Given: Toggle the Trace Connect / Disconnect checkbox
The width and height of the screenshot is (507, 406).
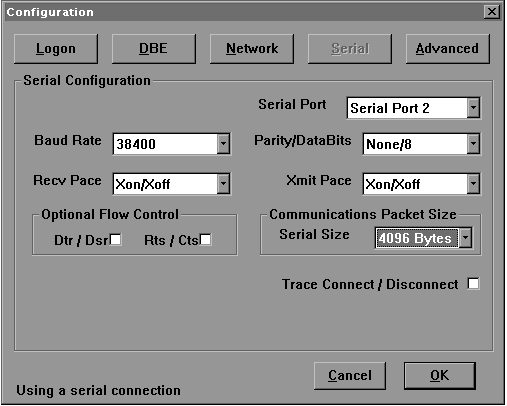Looking at the screenshot, I should 473,284.
